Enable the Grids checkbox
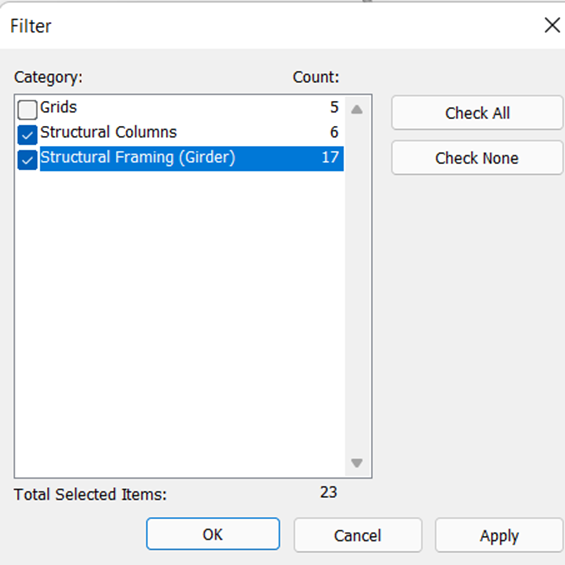Screen dimensions: 565x565 (27, 110)
